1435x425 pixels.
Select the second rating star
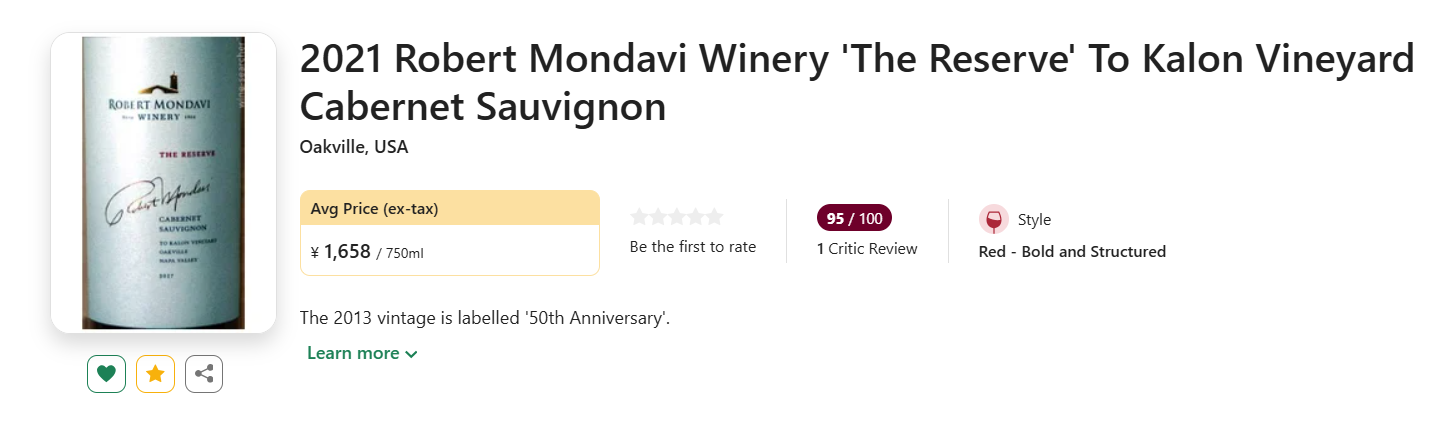658,217
